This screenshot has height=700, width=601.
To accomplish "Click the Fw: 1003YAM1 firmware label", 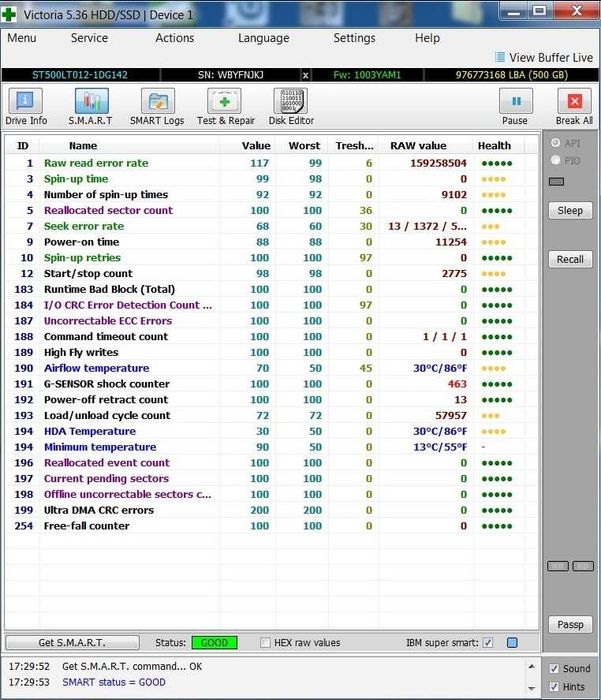I will tap(367, 75).
